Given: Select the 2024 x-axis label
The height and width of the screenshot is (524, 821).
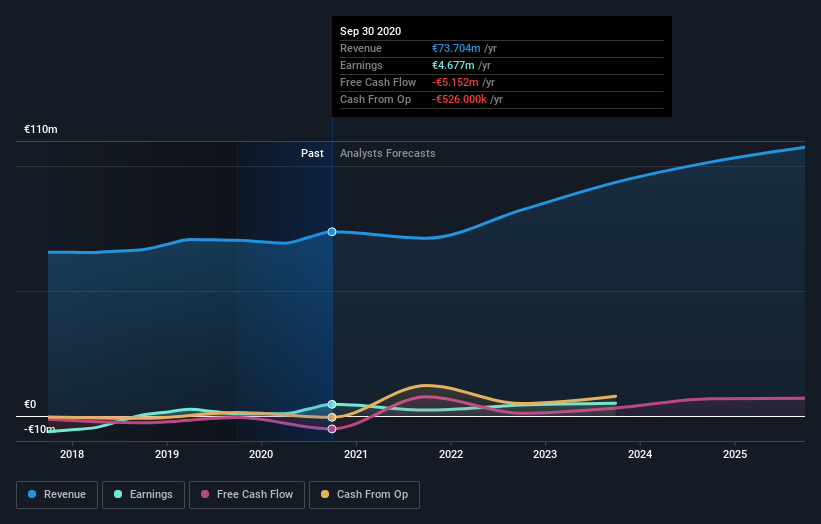Looking at the screenshot, I should (640, 454).
